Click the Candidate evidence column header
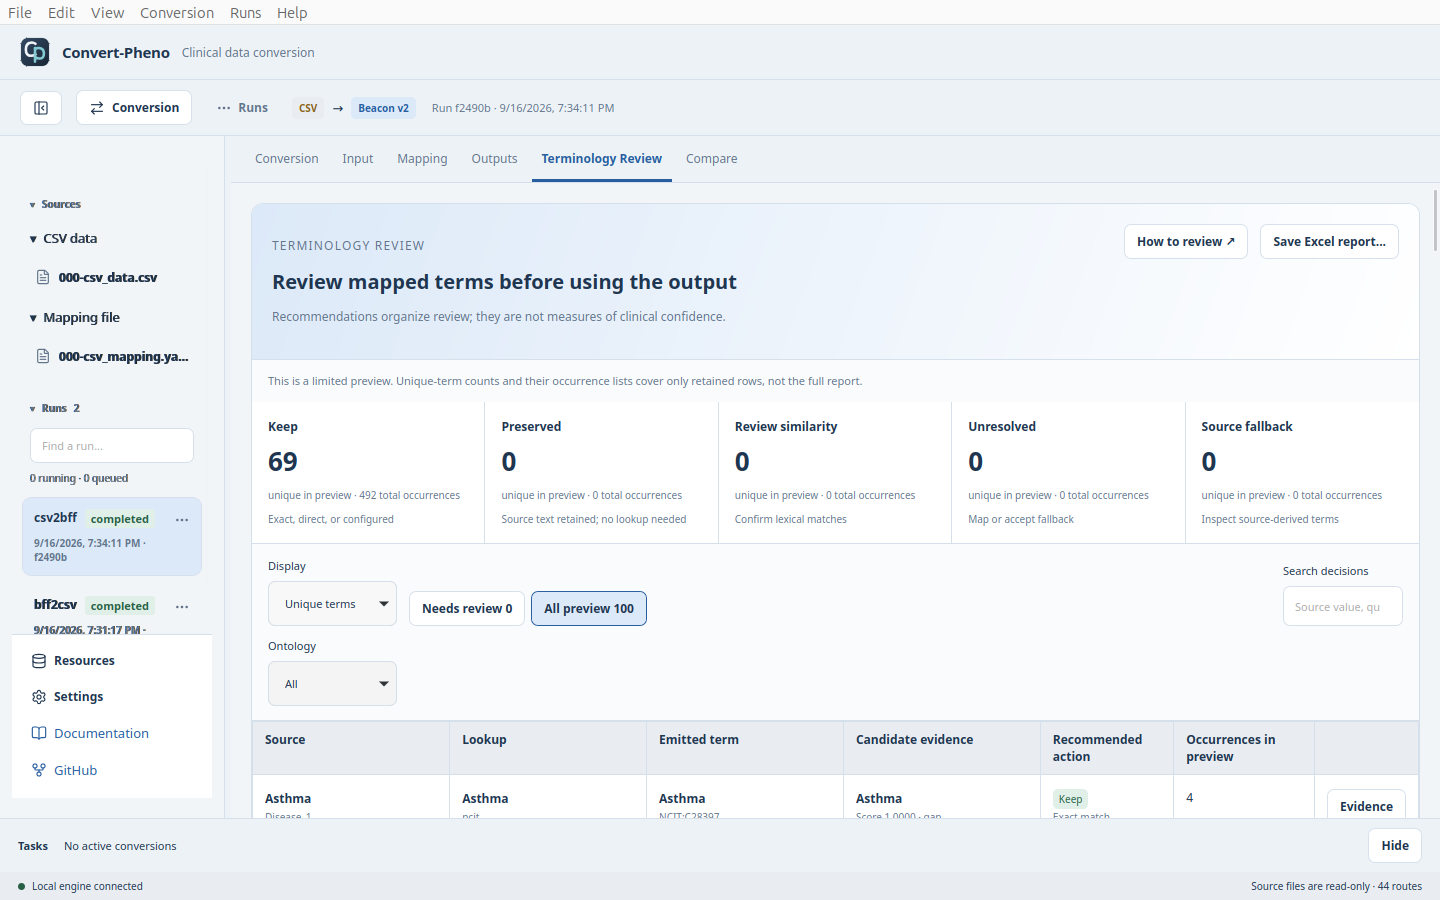Screen dimensions: 1440x900 coord(942,748)
